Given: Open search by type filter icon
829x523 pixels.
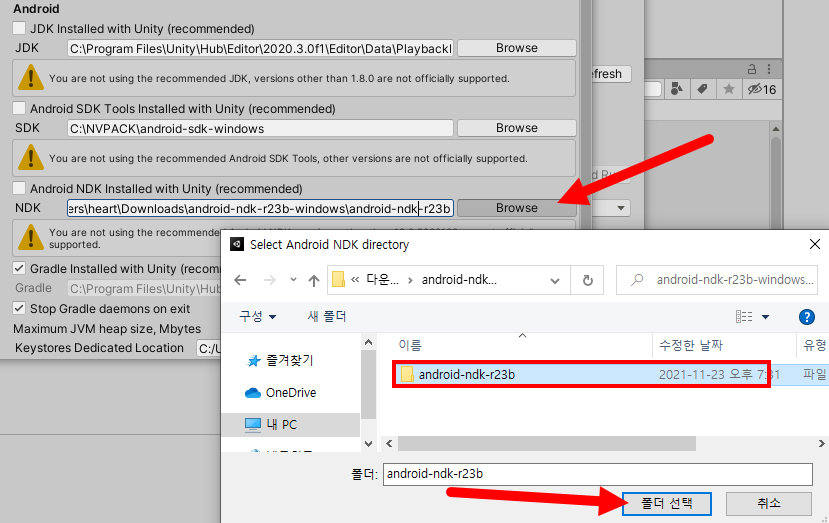Looking at the screenshot, I should coord(677,89).
